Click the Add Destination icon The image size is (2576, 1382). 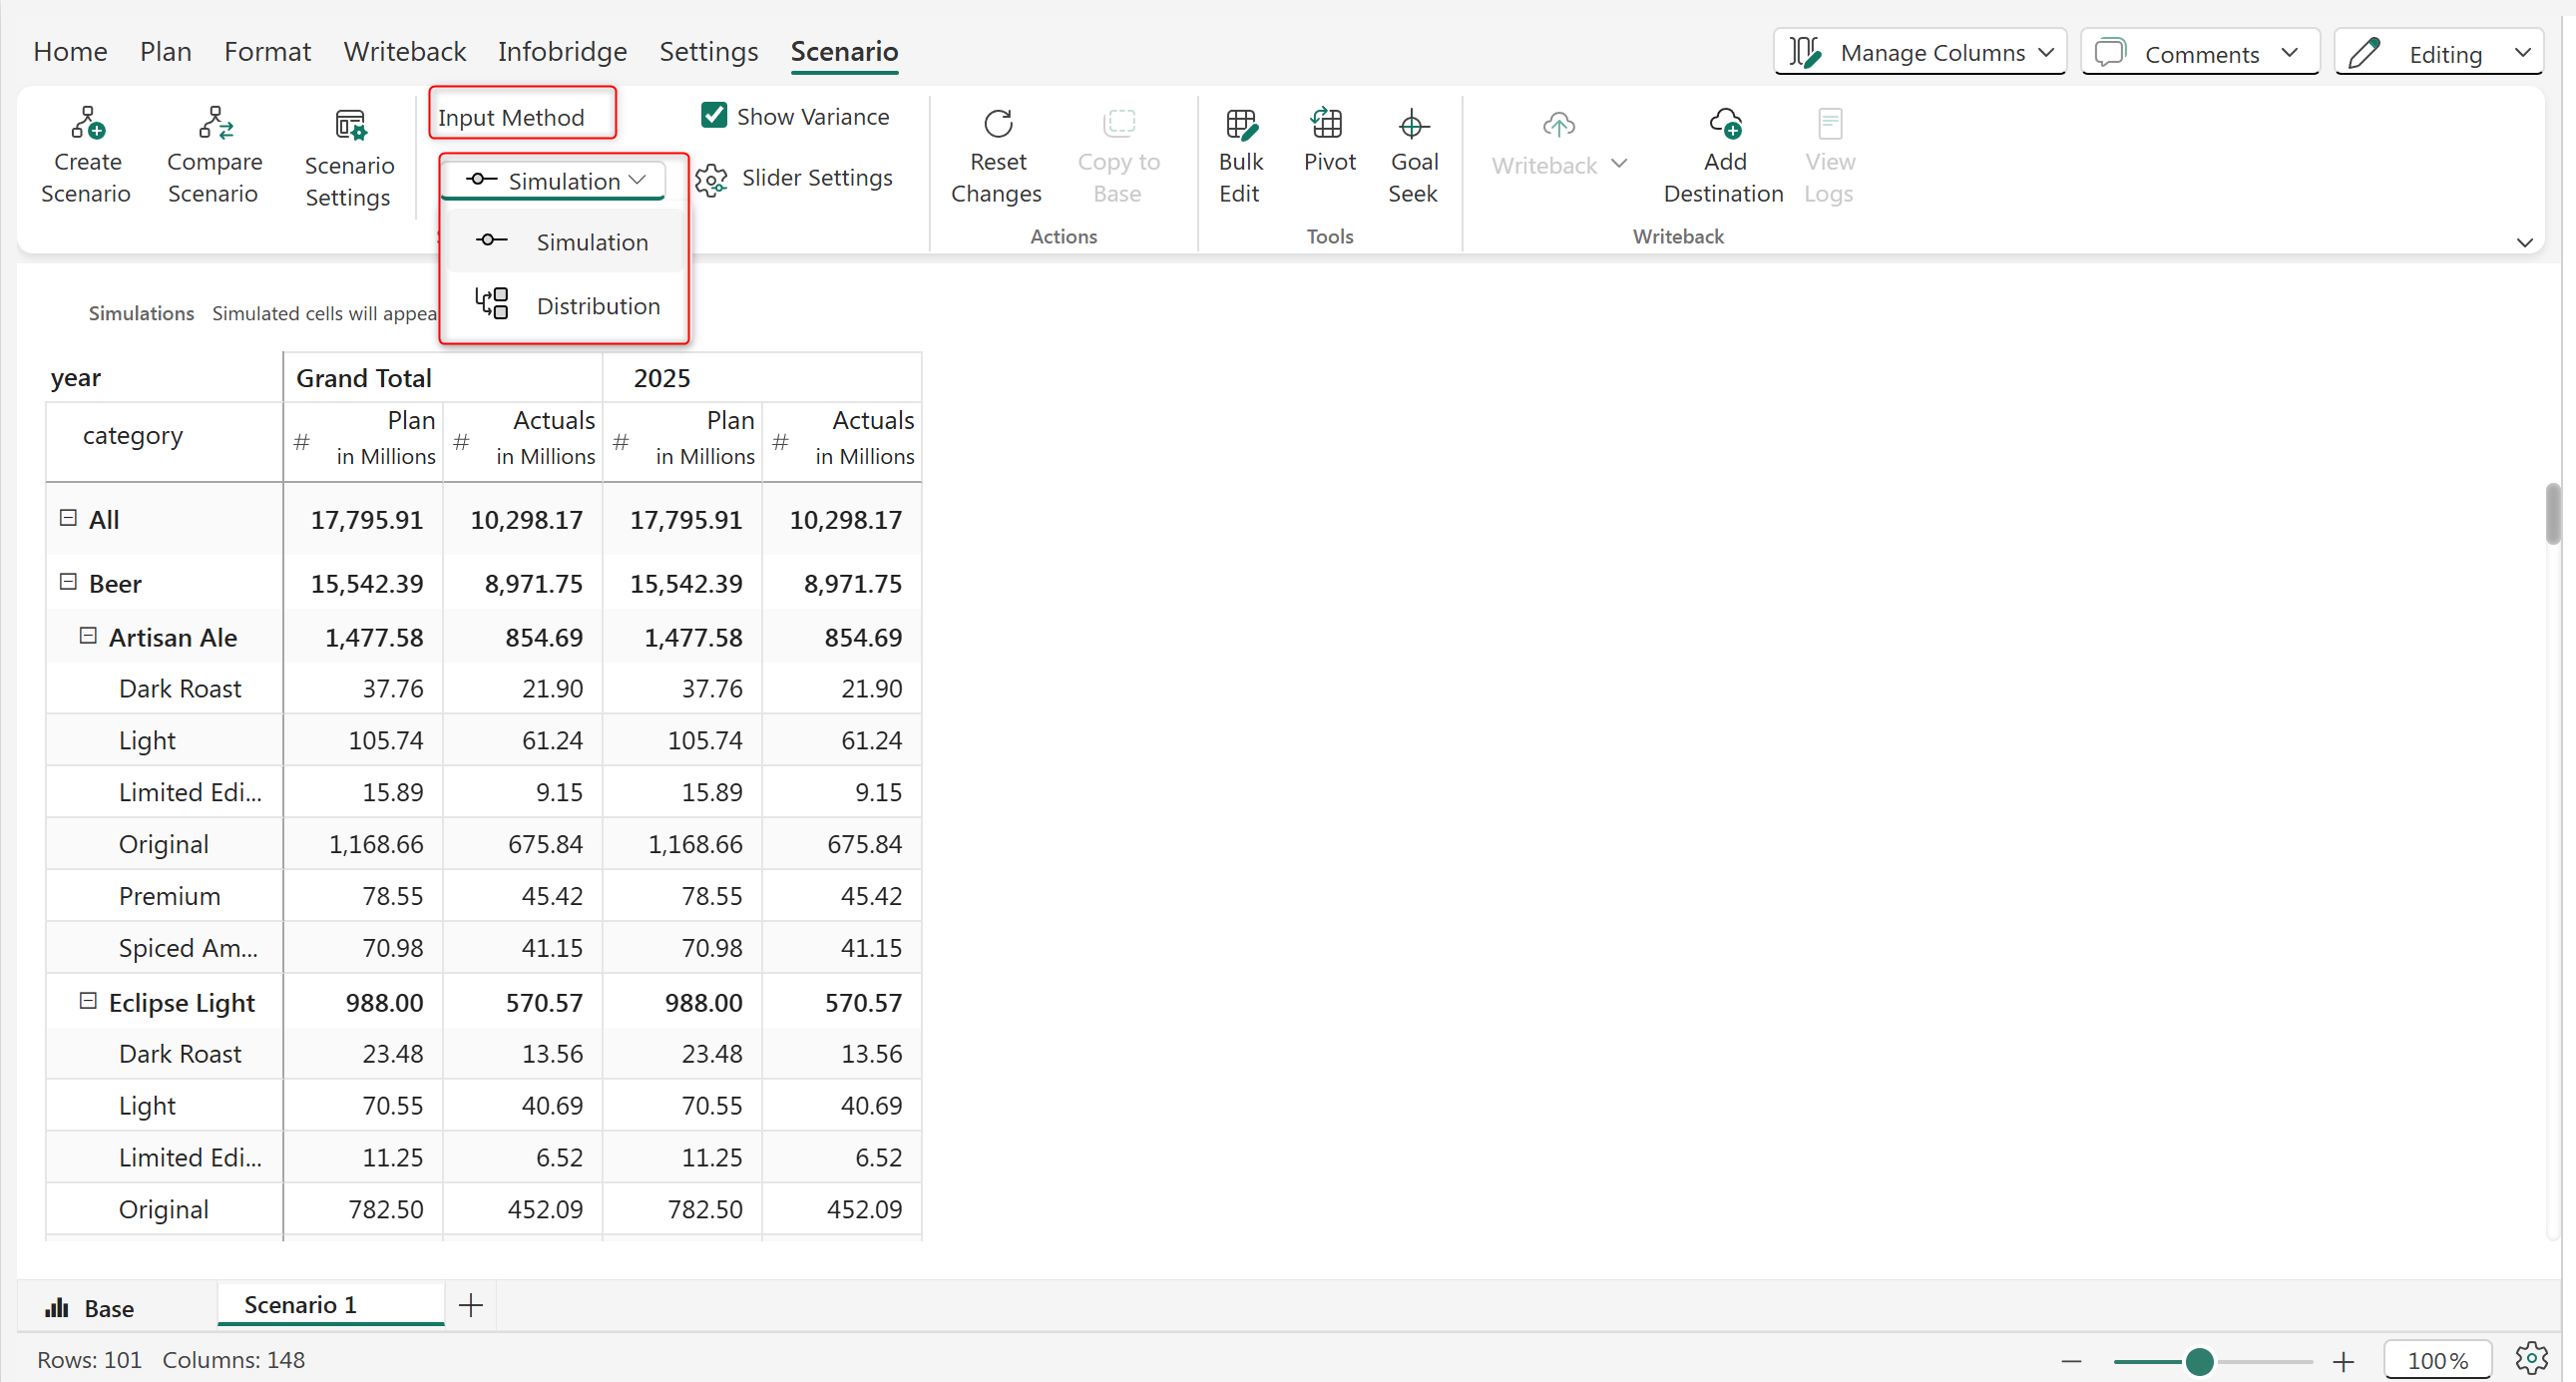coord(1724,124)
